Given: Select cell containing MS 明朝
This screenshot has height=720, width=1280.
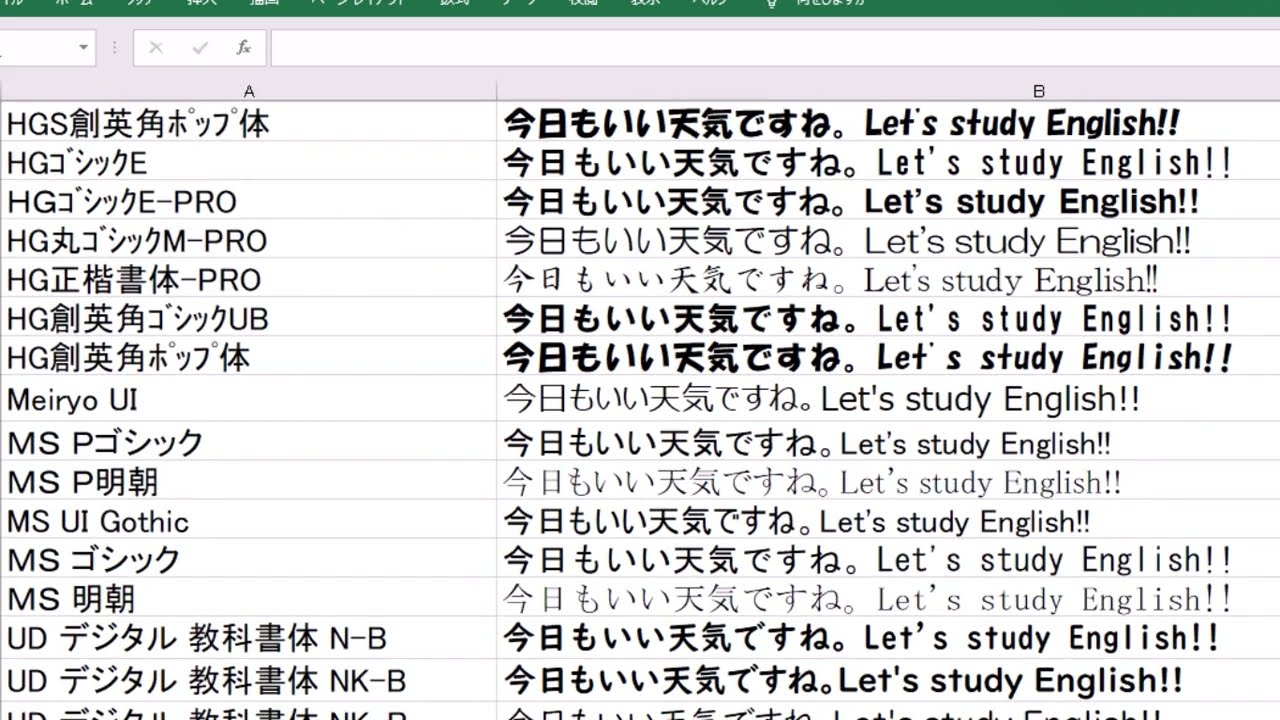Looking at the screenshot, I should [248, 598].
